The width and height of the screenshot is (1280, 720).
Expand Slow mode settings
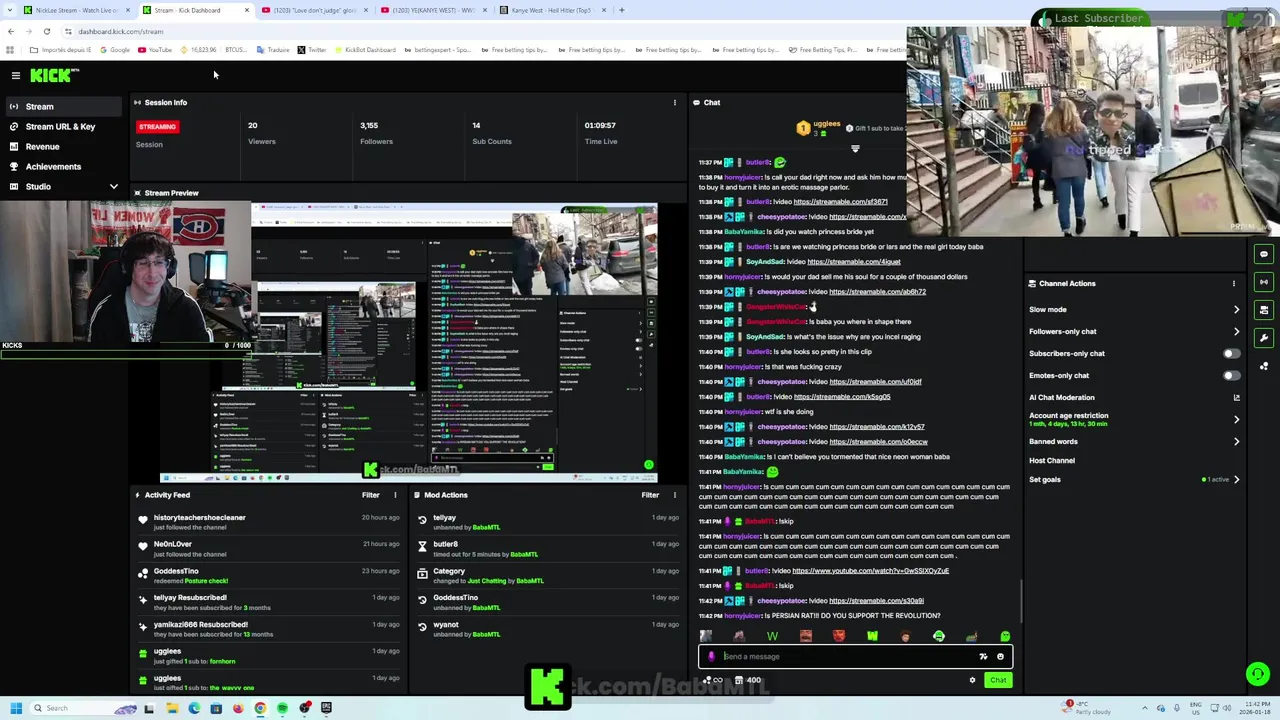click(x=1236, y=309)
